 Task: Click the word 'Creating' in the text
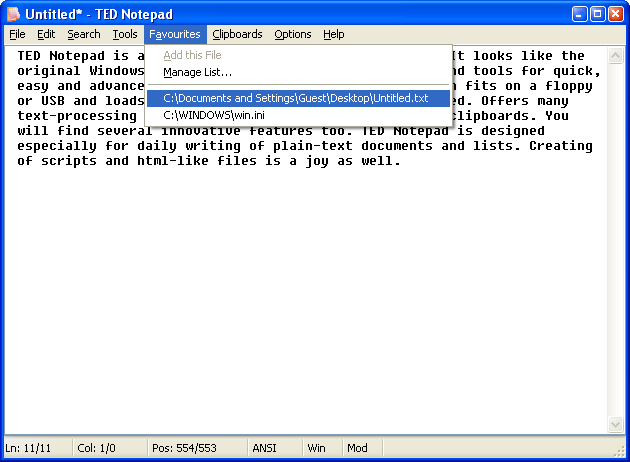point(560,146)
